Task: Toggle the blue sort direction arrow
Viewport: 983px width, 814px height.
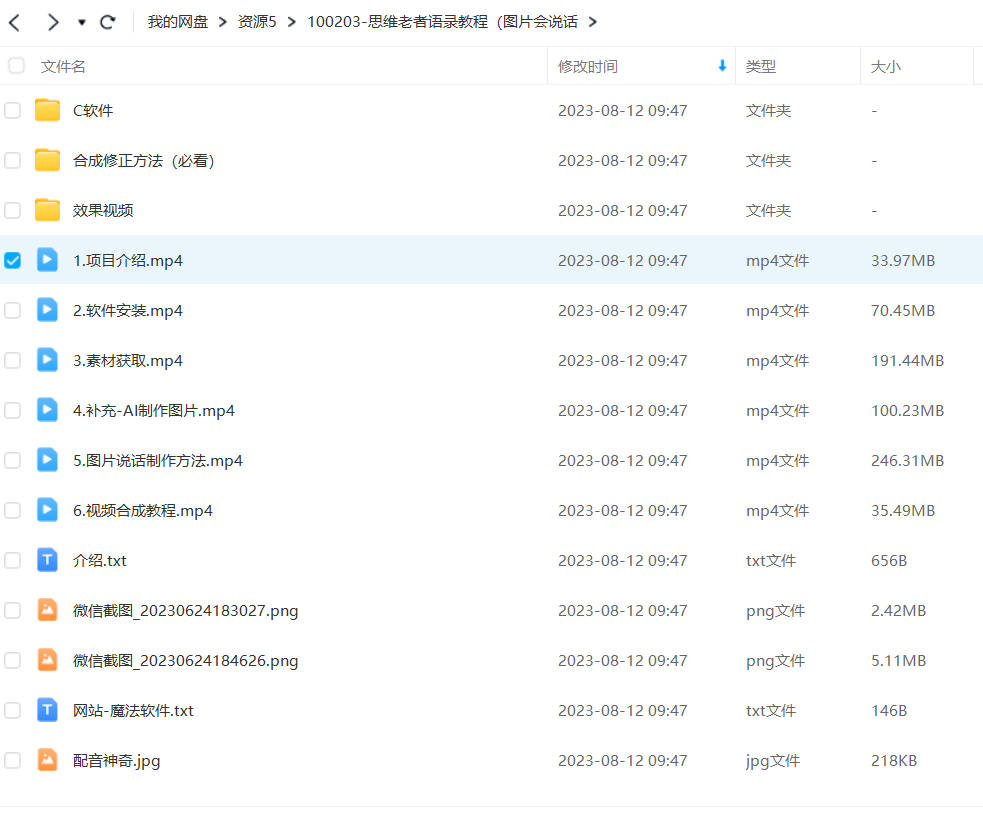Action: click(722, 66)
